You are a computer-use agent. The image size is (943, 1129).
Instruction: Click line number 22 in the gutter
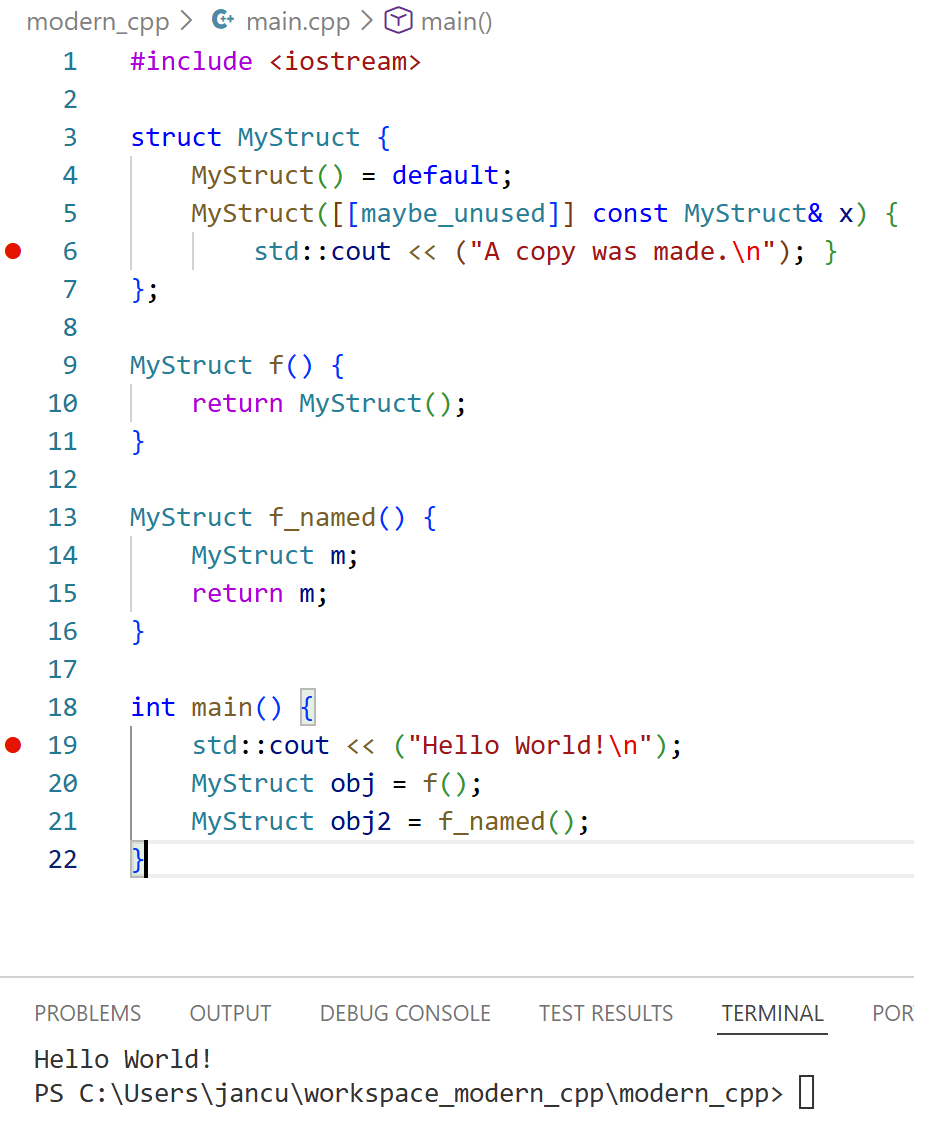63,860
